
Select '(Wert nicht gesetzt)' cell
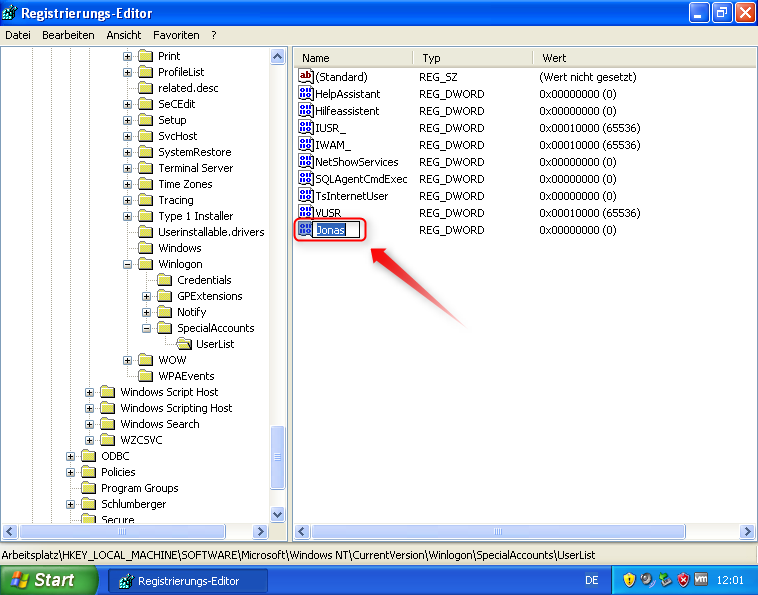(x=588, y=77)
